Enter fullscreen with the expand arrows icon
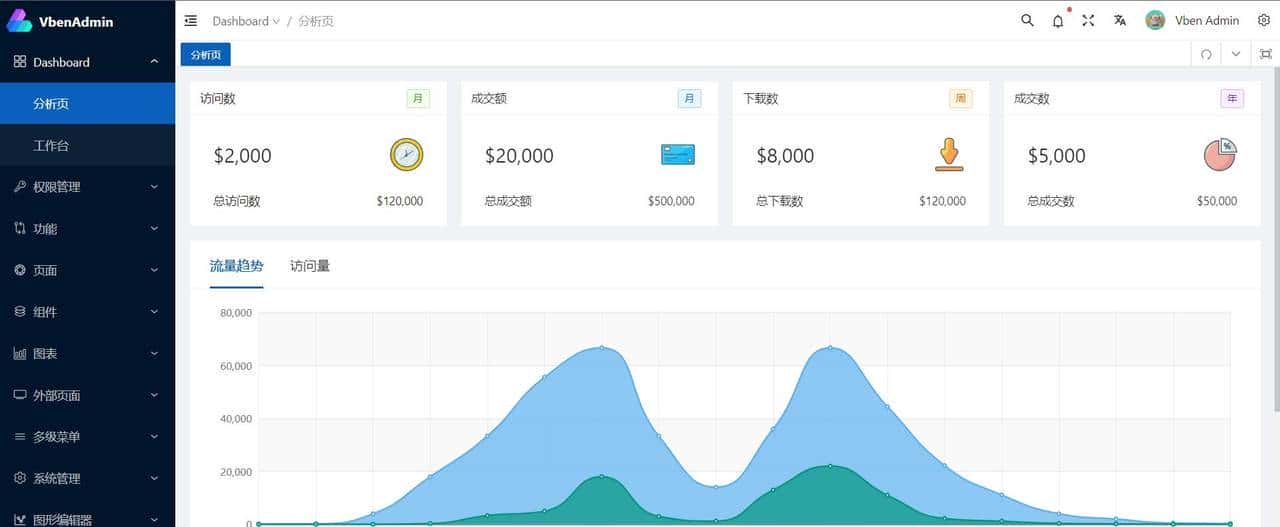1280x527 pixels. [1088, 20]
